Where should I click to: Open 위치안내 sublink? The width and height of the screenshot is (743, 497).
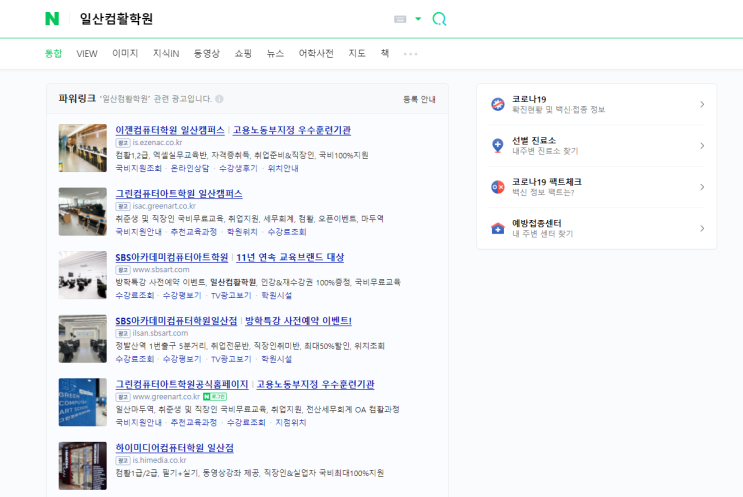click(x=283, y=168)
